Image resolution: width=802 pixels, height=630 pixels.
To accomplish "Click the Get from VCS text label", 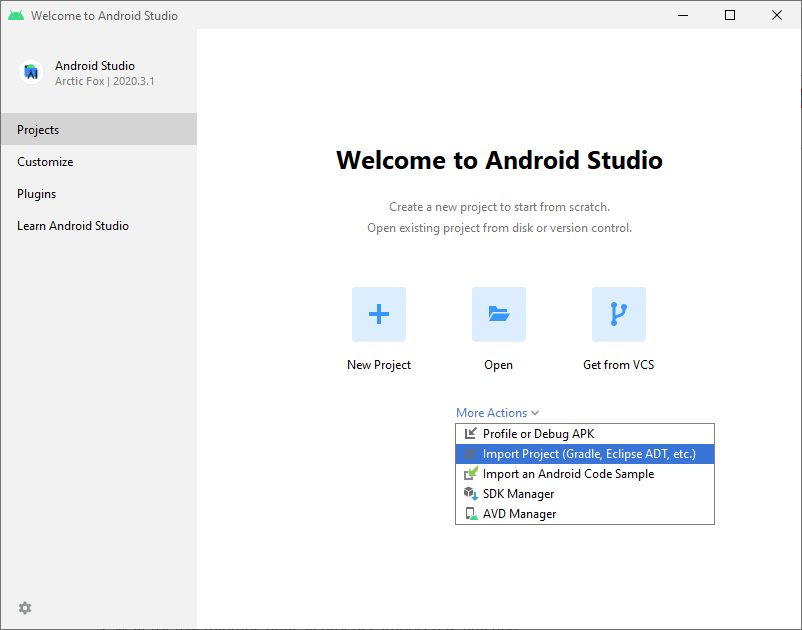I will (x=619, y=365).
